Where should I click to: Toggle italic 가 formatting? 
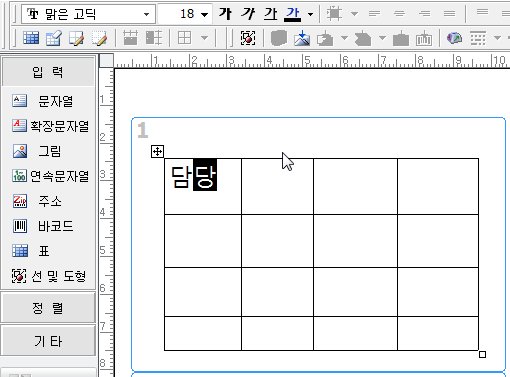[x=248, y=14]
